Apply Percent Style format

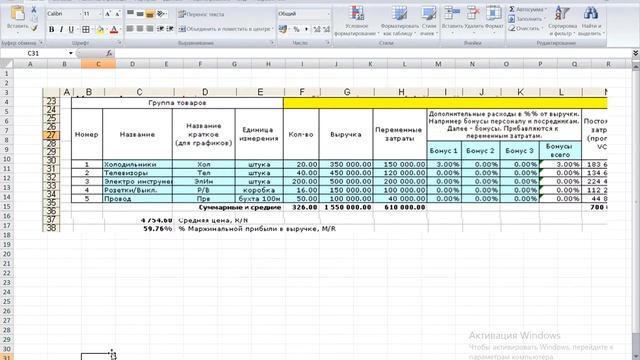pos(296,29)
